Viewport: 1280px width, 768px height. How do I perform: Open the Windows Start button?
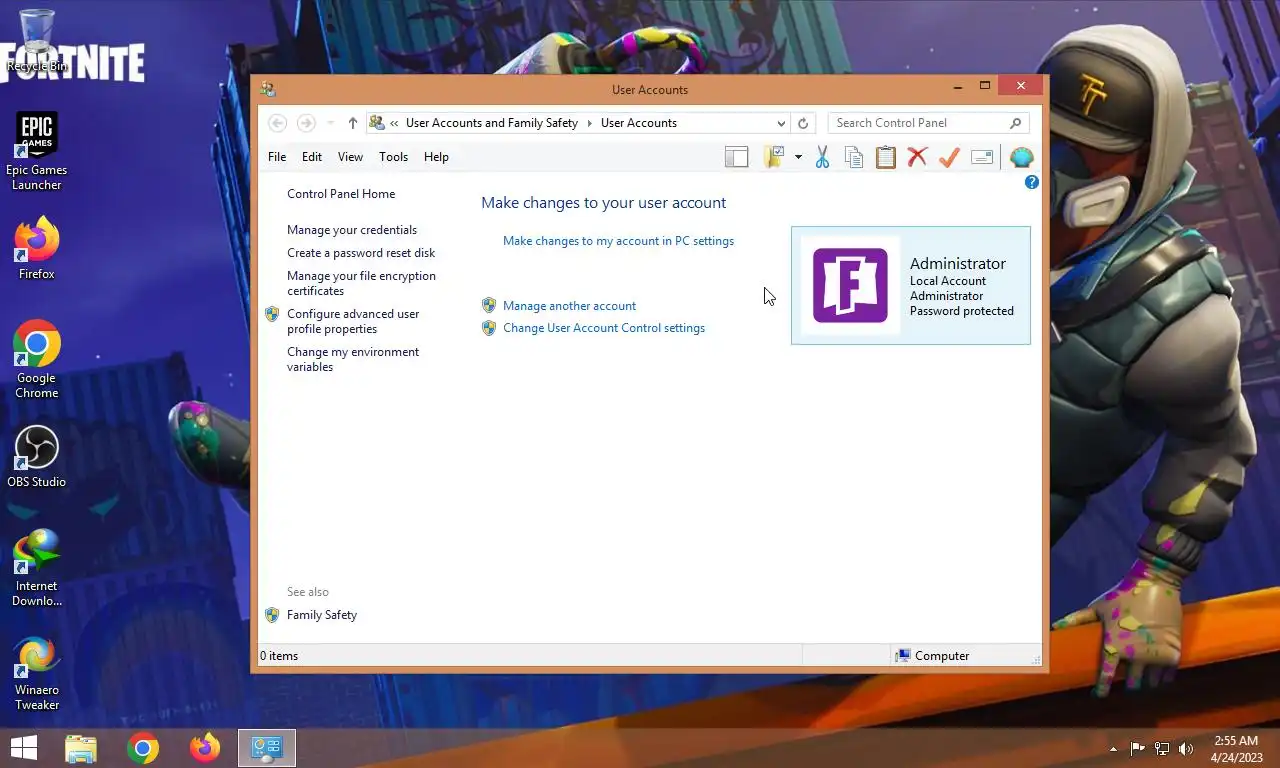coord(24,748)
